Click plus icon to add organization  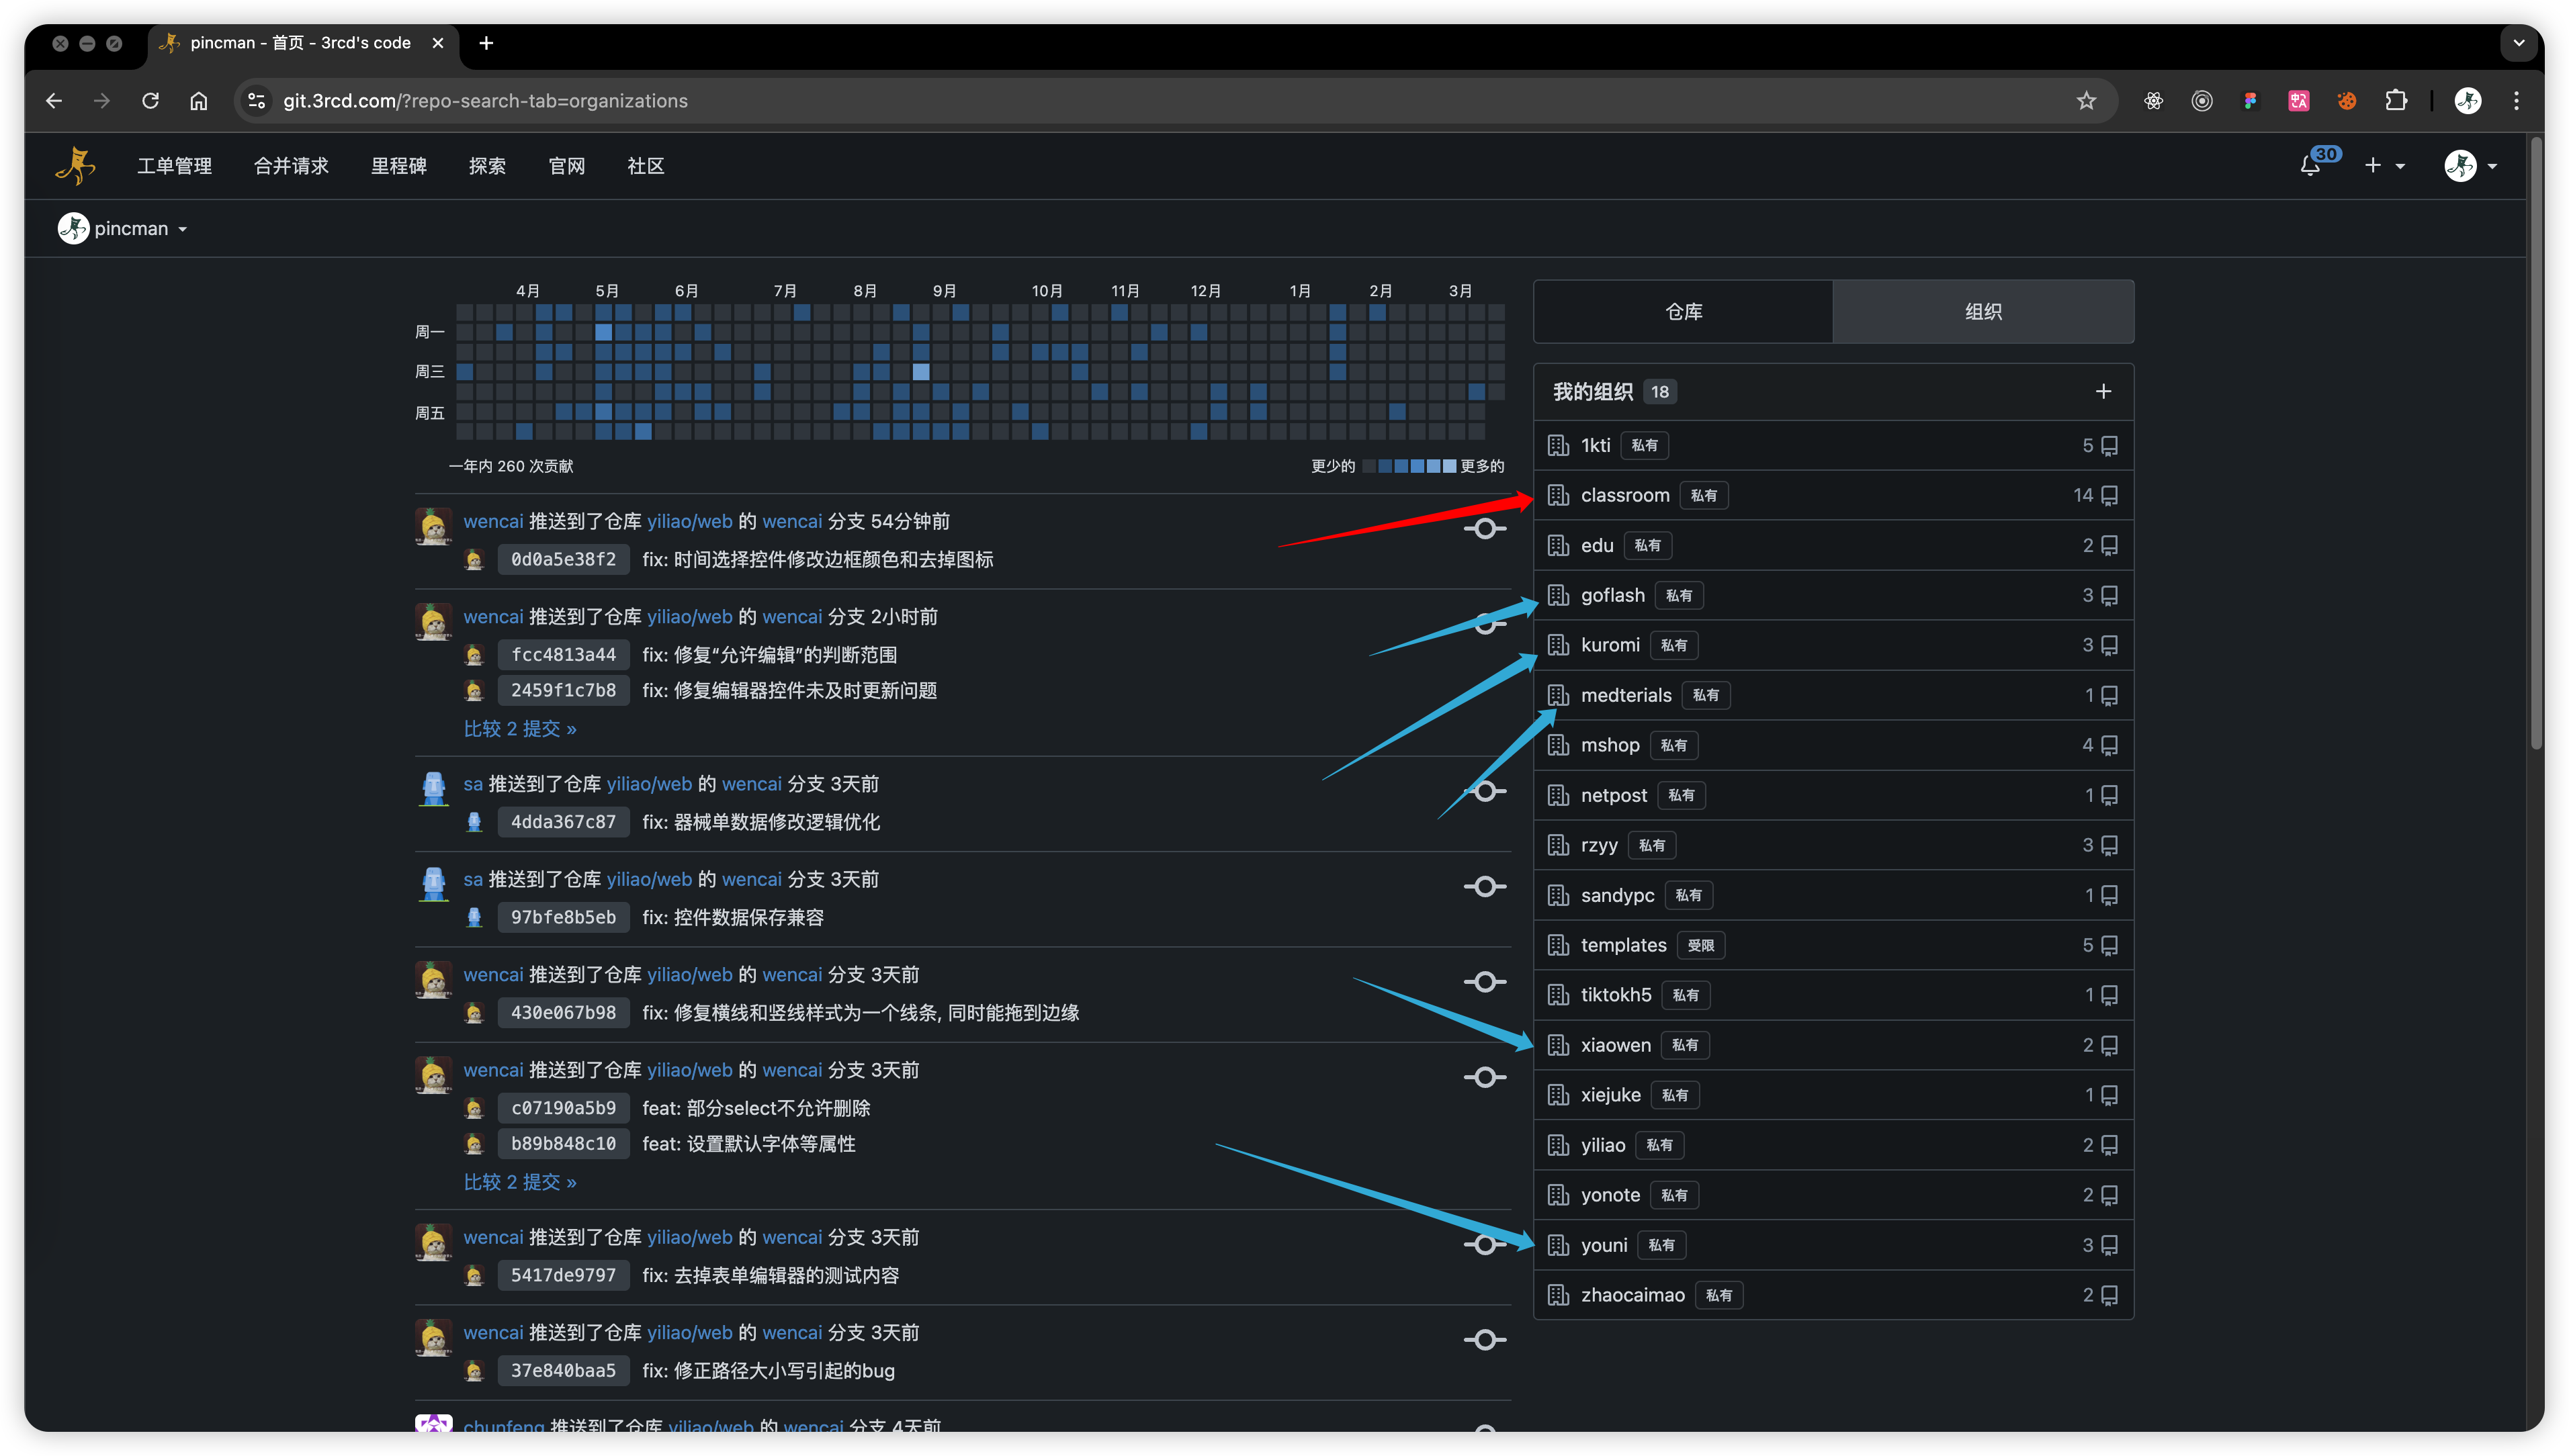click(x=2103, y=391)
